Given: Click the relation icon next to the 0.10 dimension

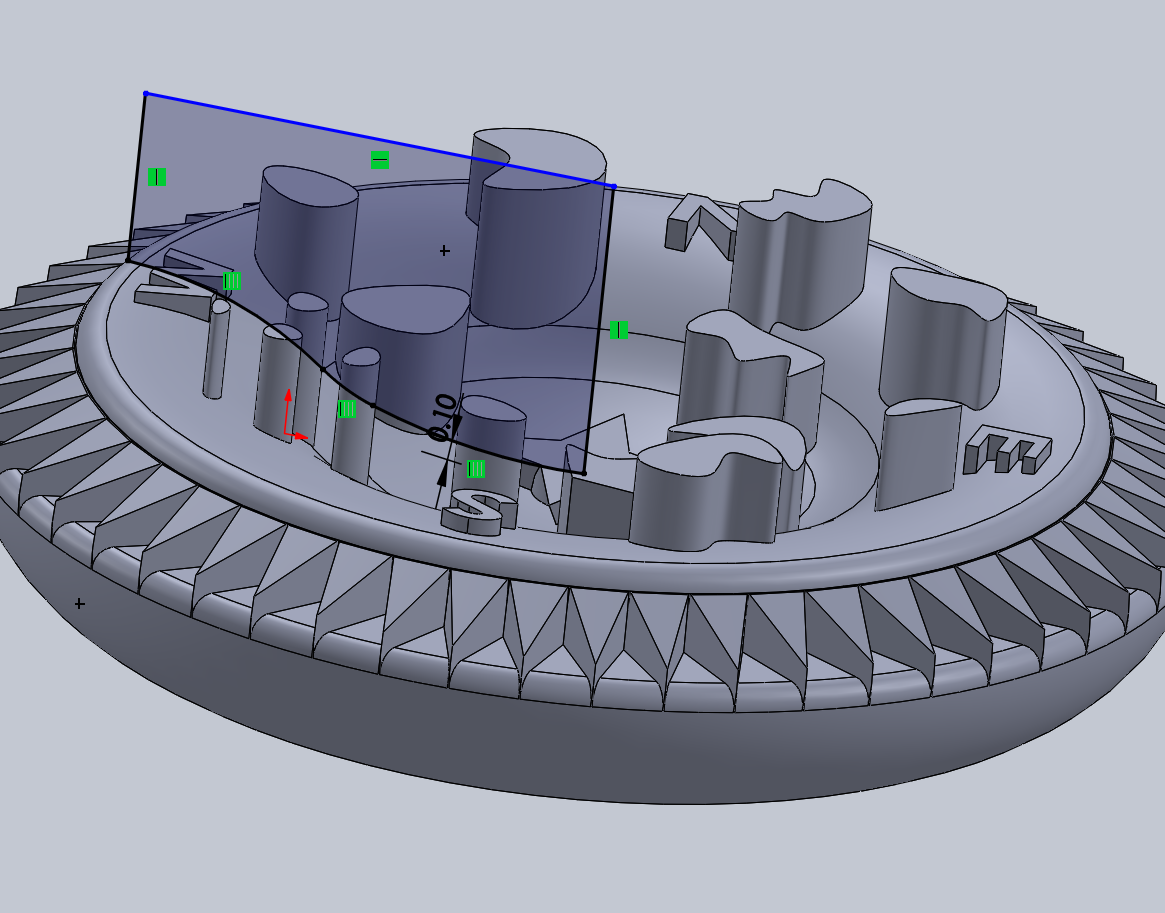Looking at the screenshot, I should tap(477, 464).
